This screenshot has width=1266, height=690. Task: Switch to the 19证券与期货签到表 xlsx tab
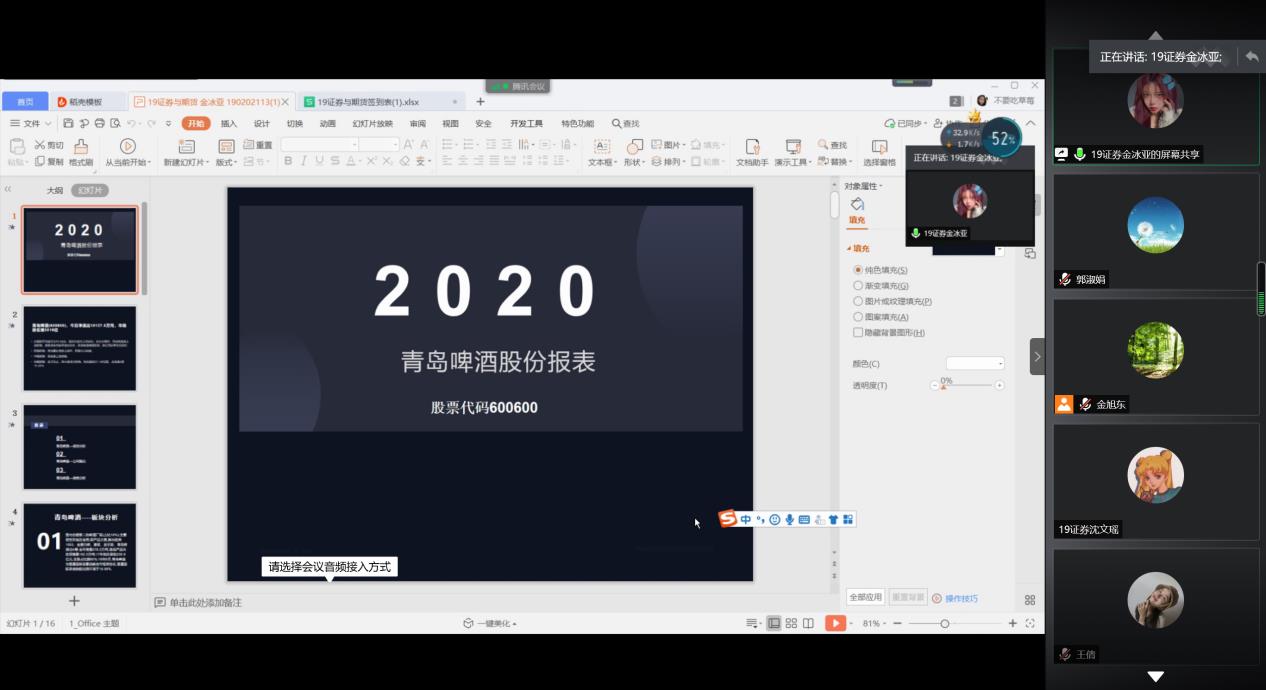(x=368, y=102)
